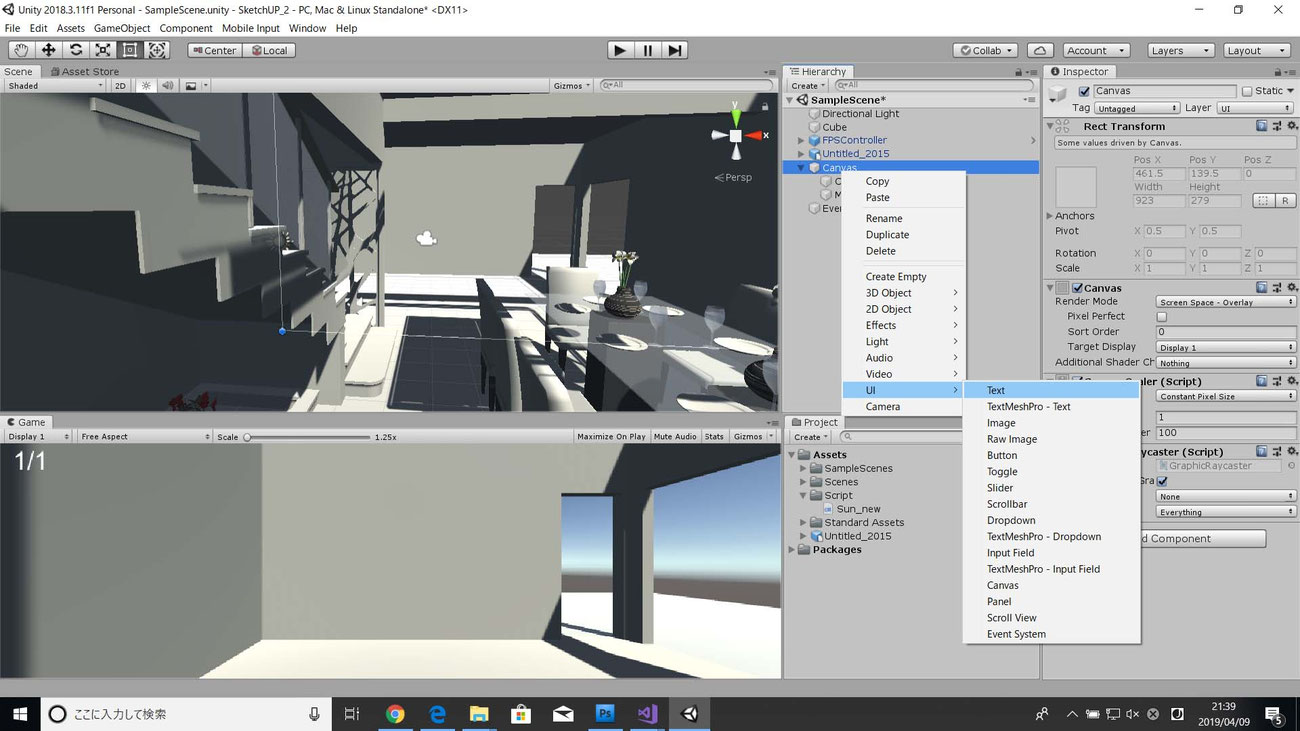Viewport: 1300px width, 731px height.
Task: Toggle the Static checkbox
Action: coord(1247,91)
